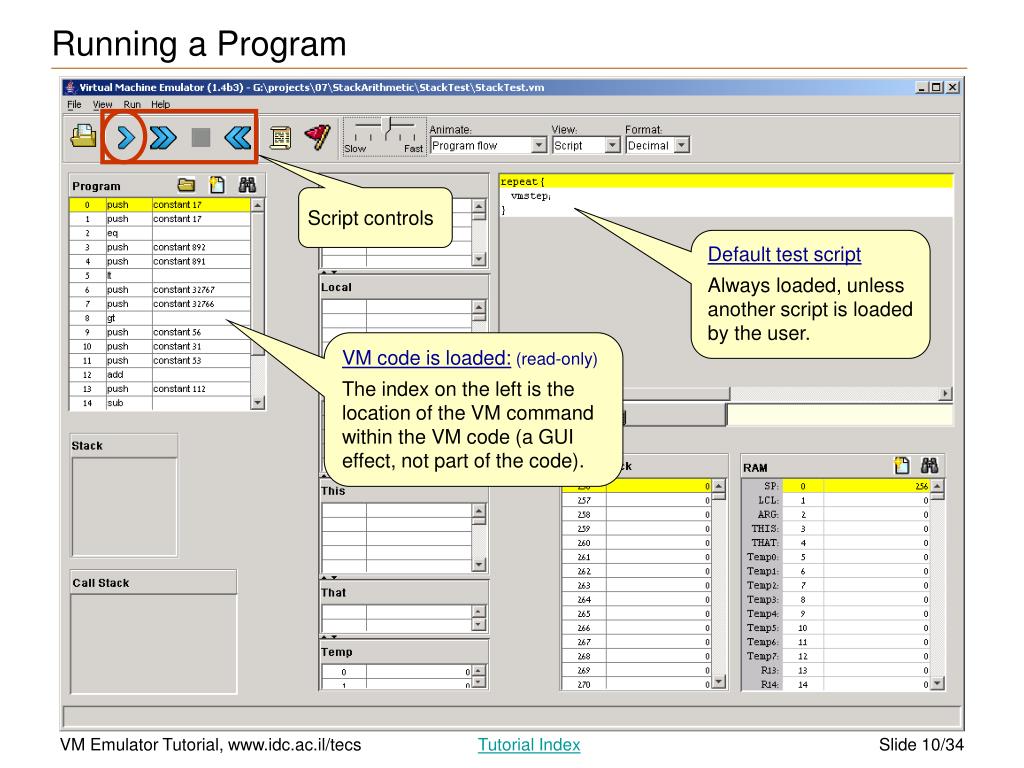Click the Temp segment scroll up arrow
The image size is (1024, 768).
click(479, 671)
